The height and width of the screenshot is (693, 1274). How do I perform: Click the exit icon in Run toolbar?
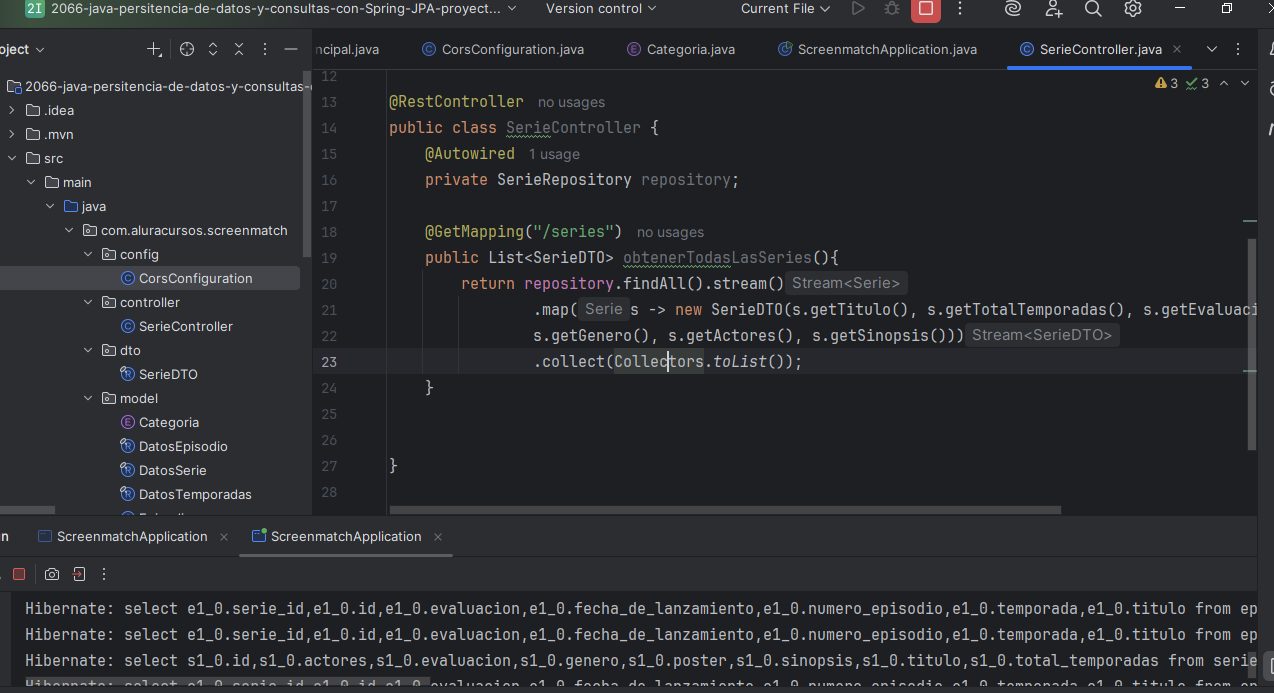pyautogui.click(x=79, y=574)
